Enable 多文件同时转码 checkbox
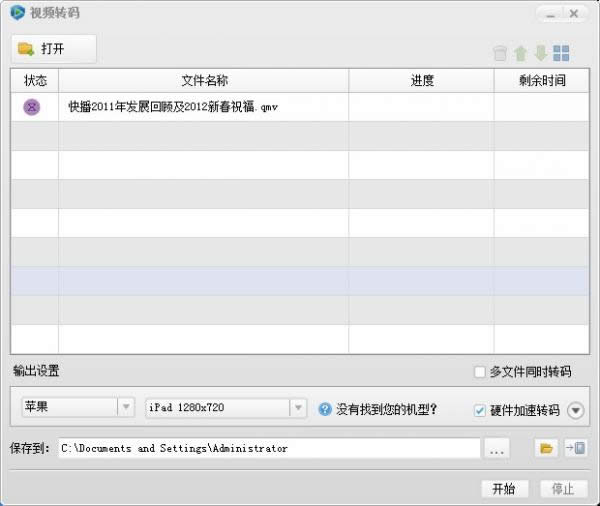This screenshot has height=506, width=600. coord(480,372)
